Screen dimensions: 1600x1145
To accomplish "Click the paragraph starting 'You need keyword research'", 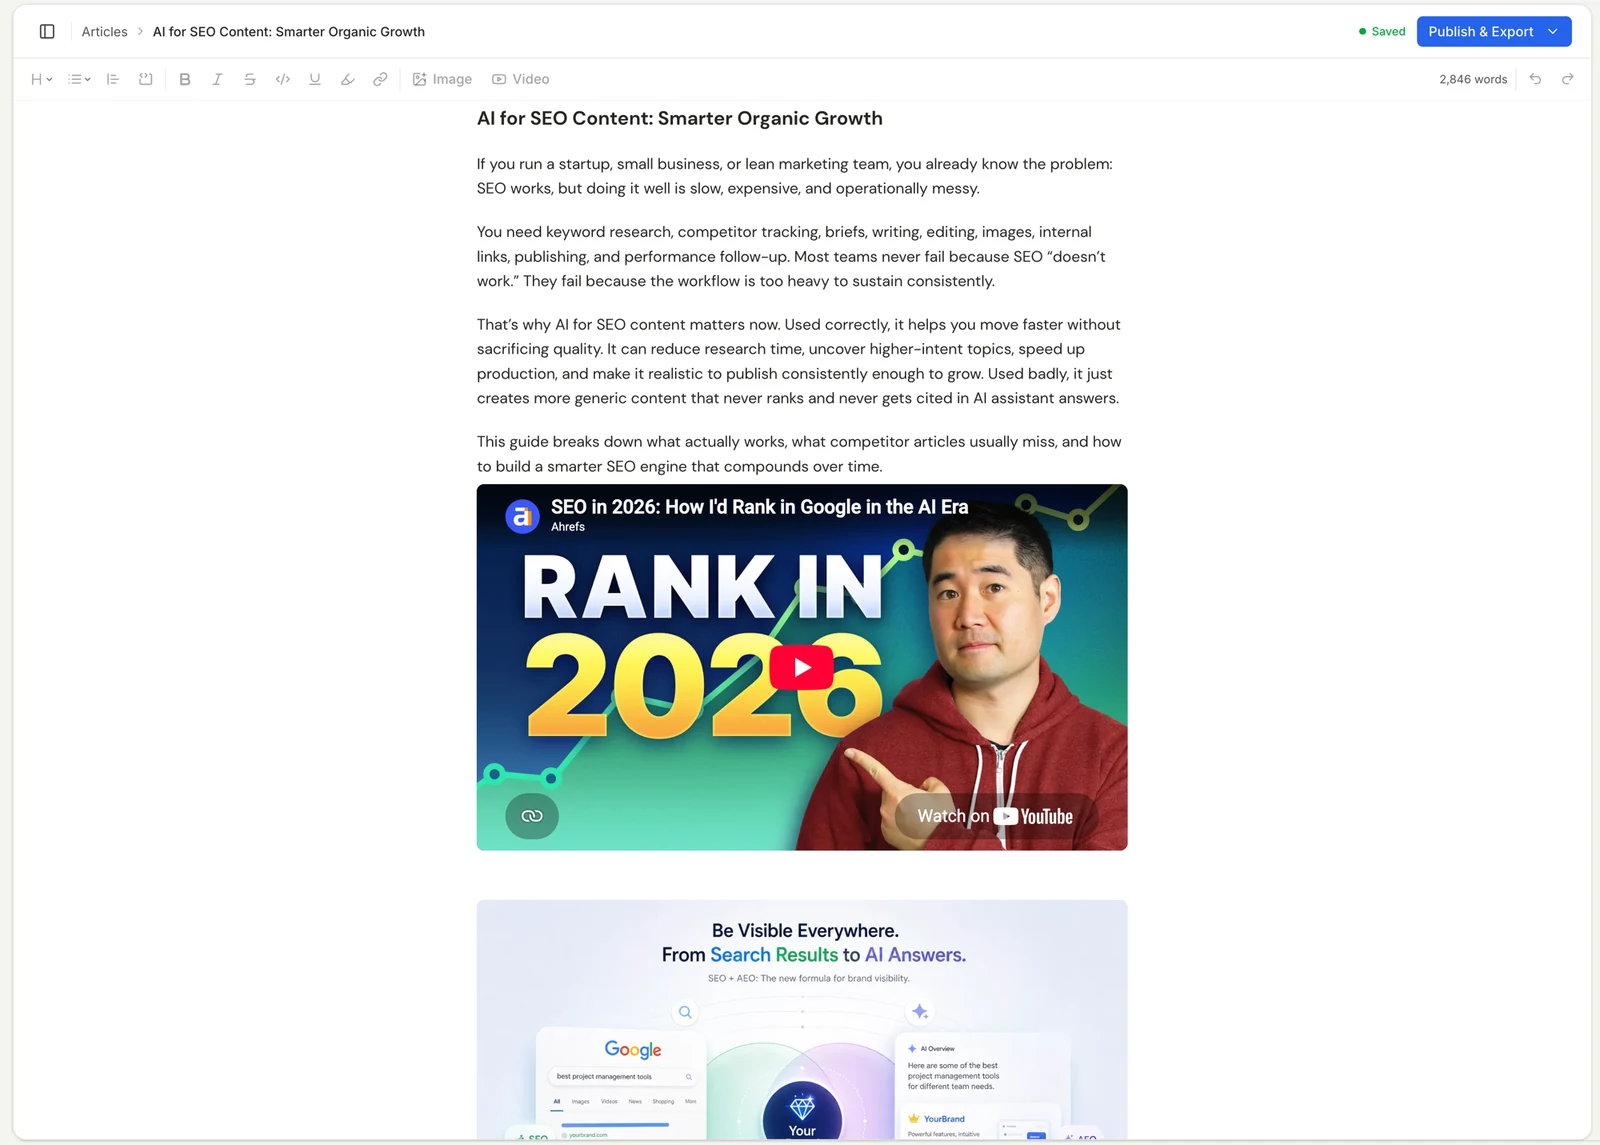I will click(x=791, y=257).
